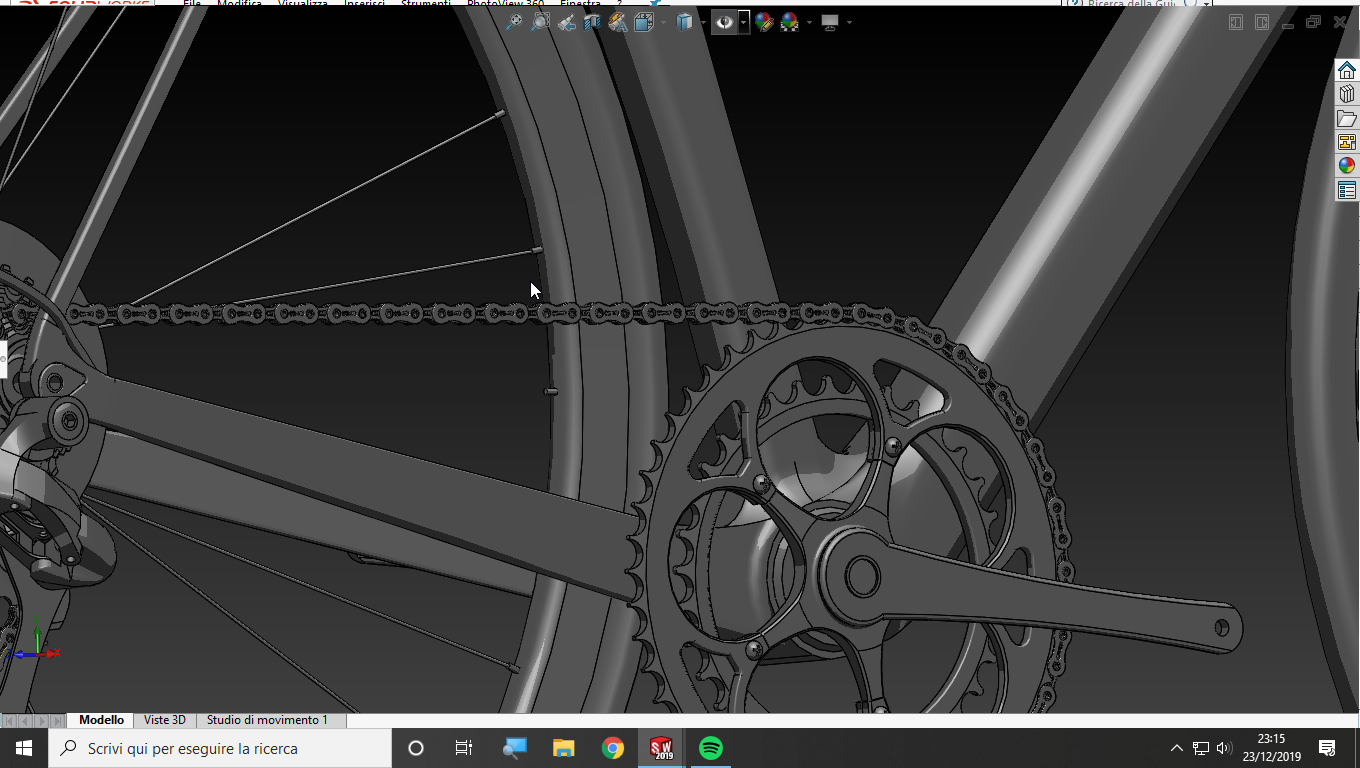Open the Appearances and Scenes task pane tab
1360x768 pixels.
click(x=1347, y=166)
